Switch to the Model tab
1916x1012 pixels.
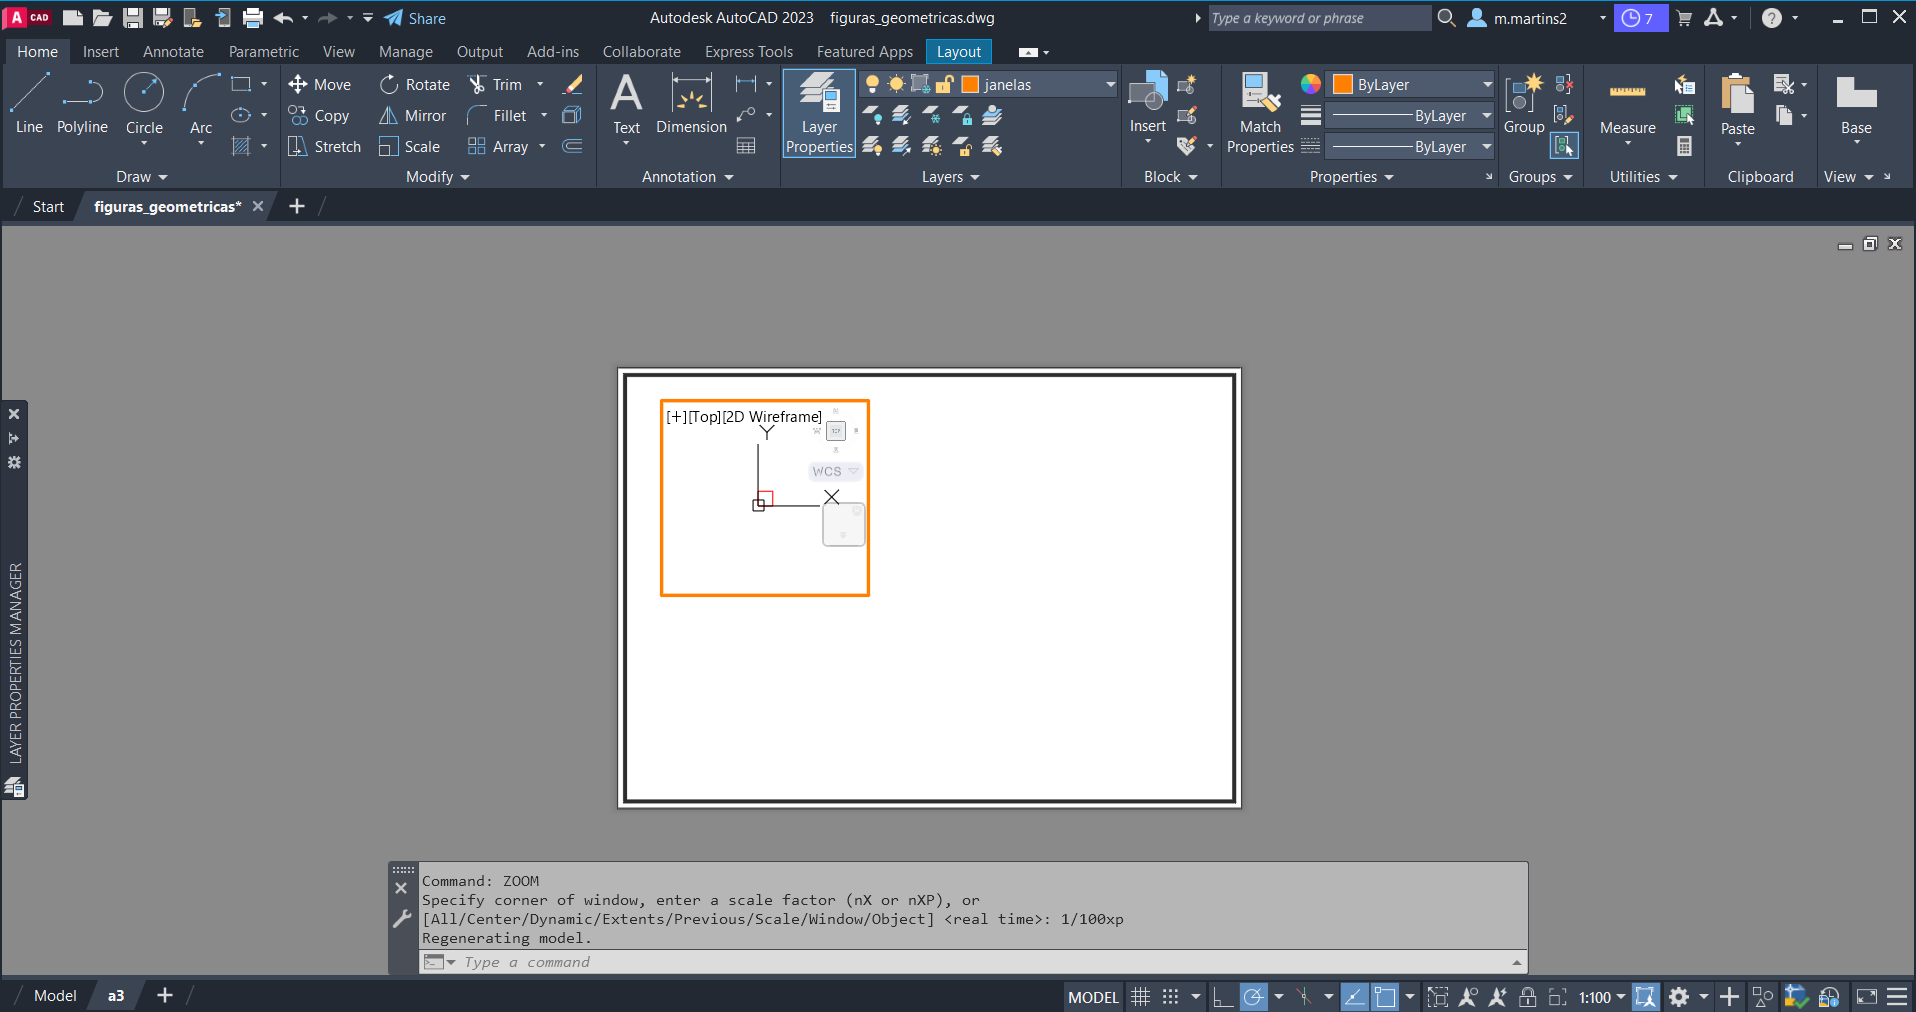point(55,996)
